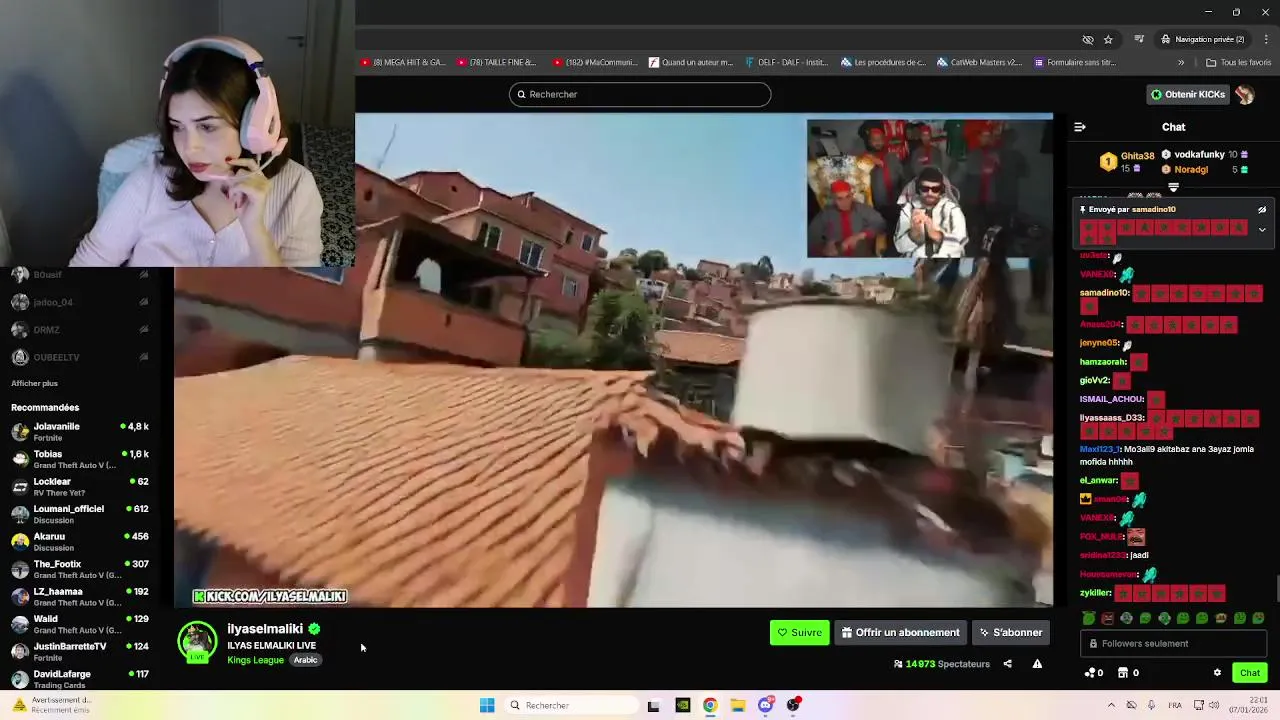Image resolution: width=1280 pixels, height=720 pixels.
Task: Click the tracking protection eye icon
Action: point(1088,39)
